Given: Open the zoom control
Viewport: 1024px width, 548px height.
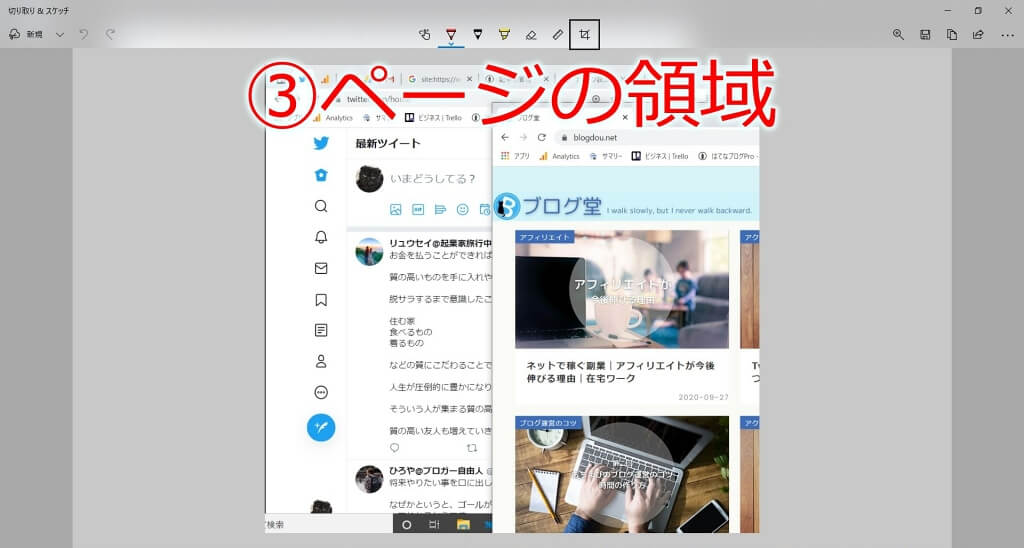Looking at the screenshot, I should [899, 35].
